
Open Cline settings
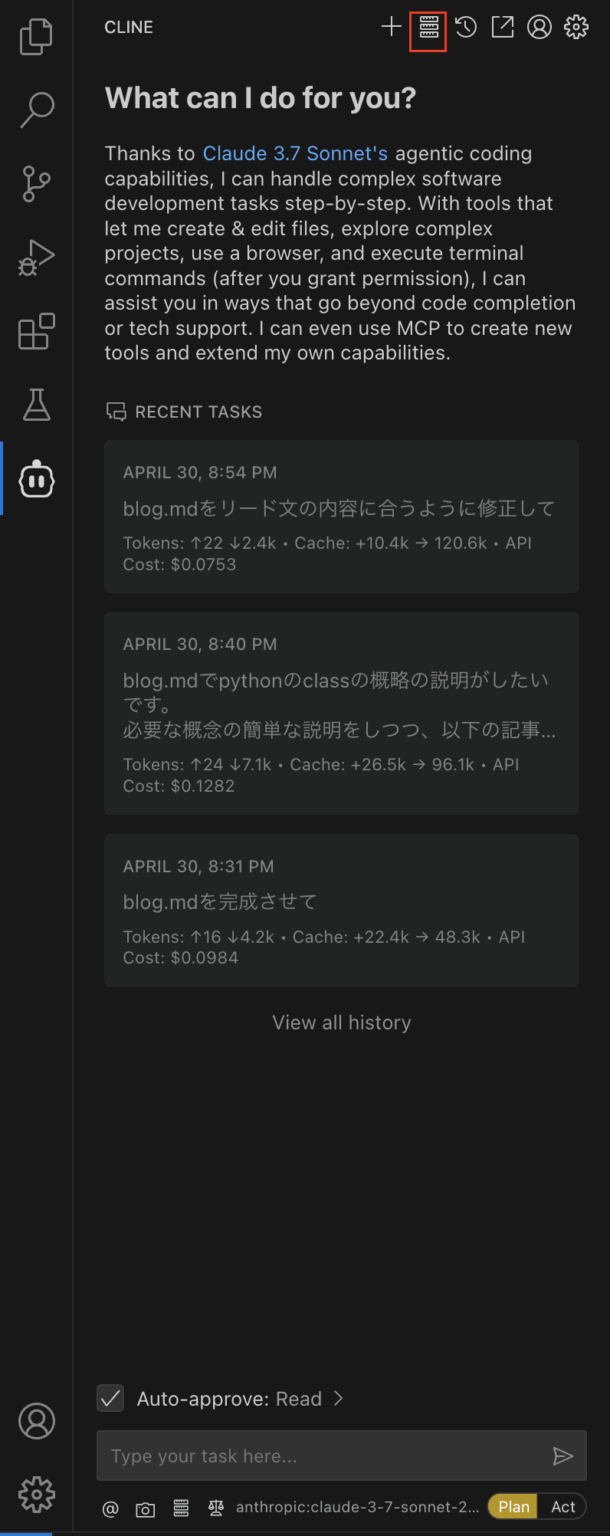[576, 27]
